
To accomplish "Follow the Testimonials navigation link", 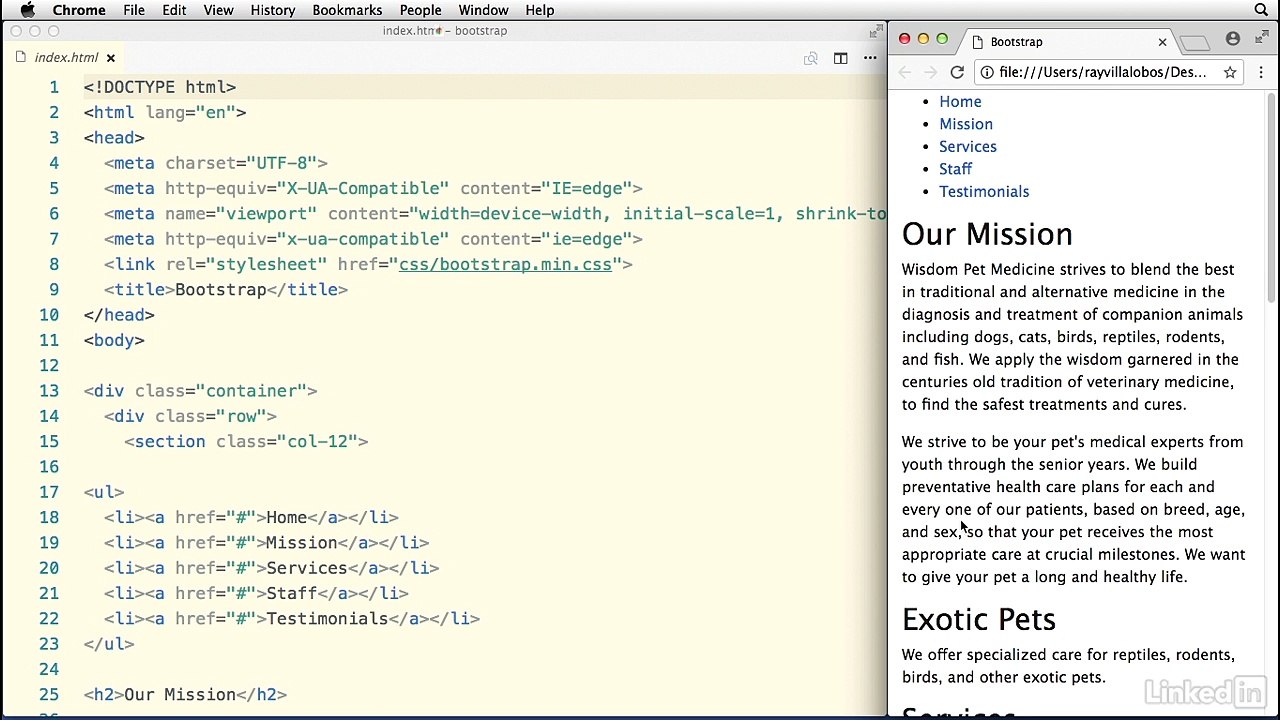I will (x=984, y=192).
